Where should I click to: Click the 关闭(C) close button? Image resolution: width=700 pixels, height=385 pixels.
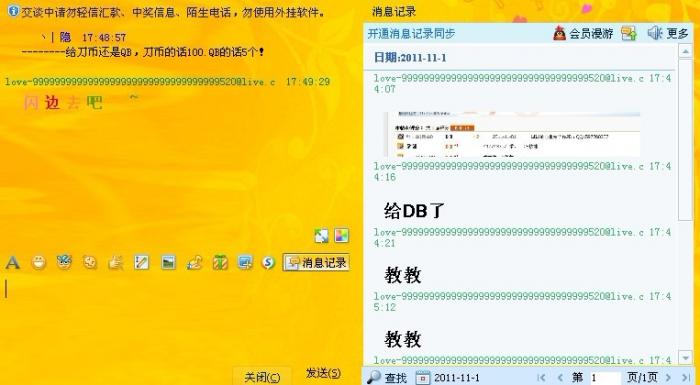coord(262,377)
